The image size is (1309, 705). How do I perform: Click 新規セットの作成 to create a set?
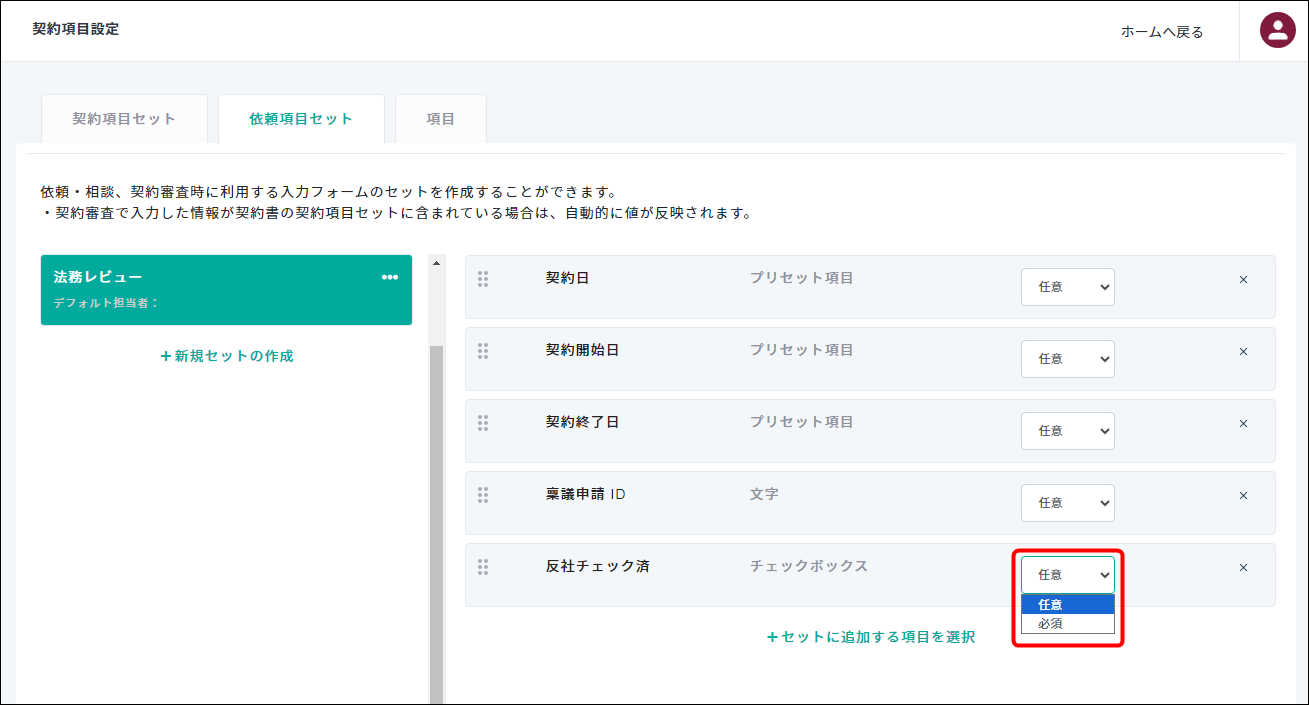[226, 354]
